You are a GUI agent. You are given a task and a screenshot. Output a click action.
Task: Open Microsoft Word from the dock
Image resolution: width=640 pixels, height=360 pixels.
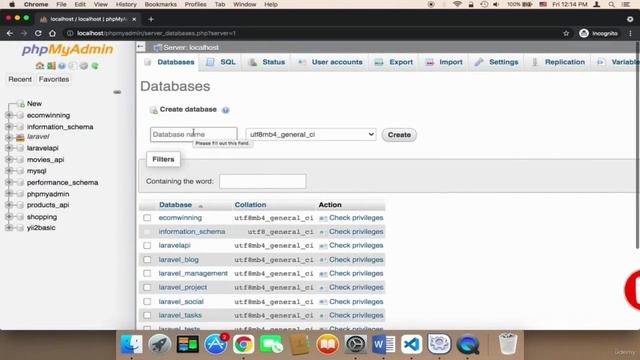pos(383,344)
